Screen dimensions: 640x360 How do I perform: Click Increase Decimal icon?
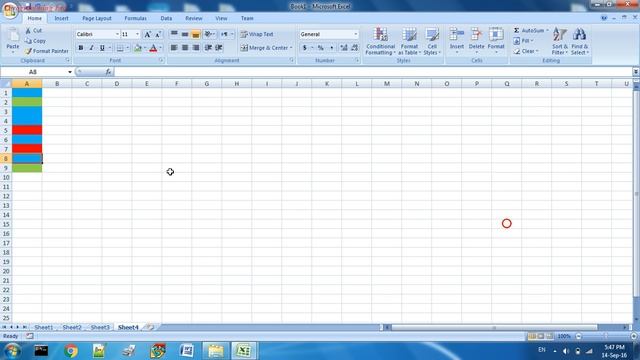tap(344, 48)
